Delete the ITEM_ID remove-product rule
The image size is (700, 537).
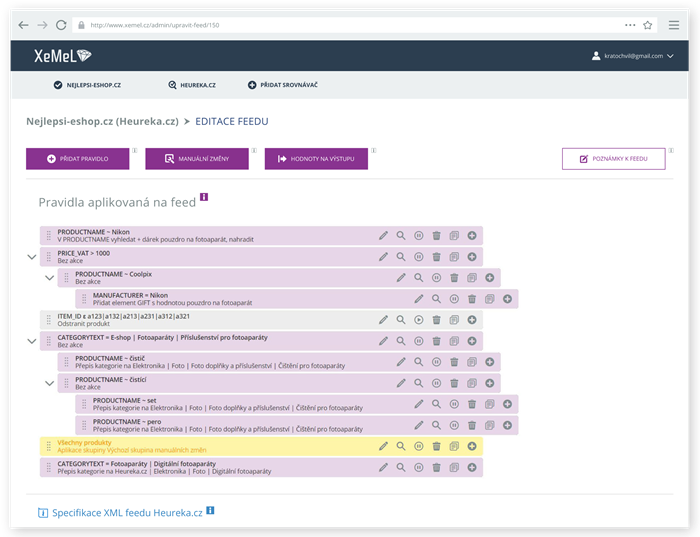coord(437,320)
